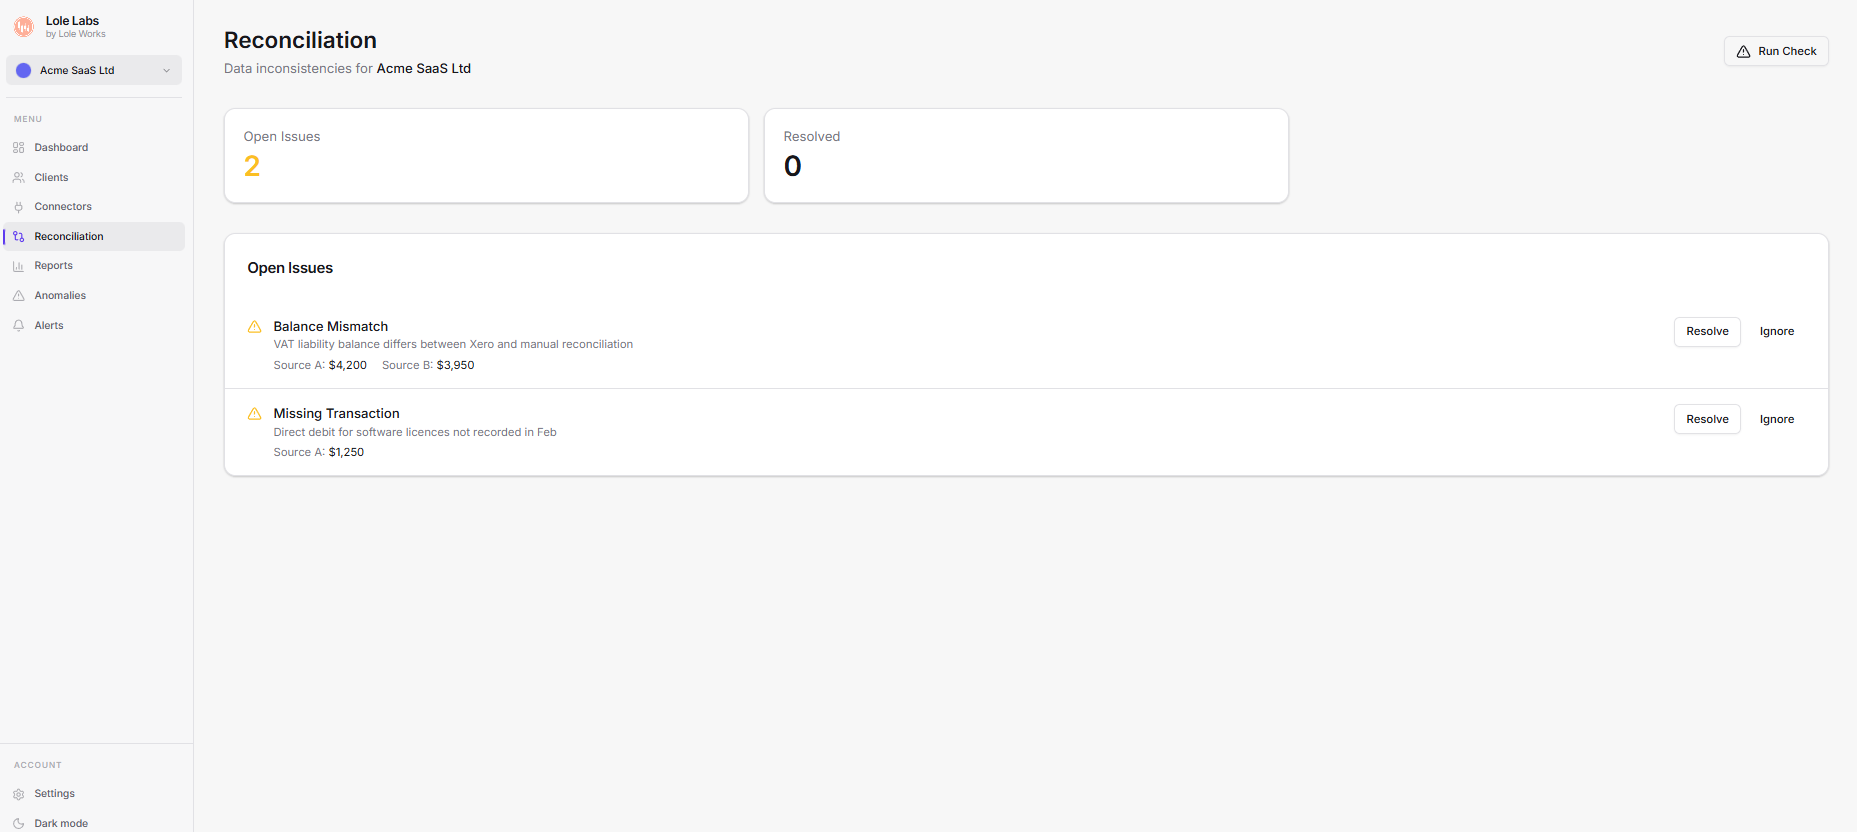
Task: Select Reconciliation in the sidebar
Action: [94, 237]
